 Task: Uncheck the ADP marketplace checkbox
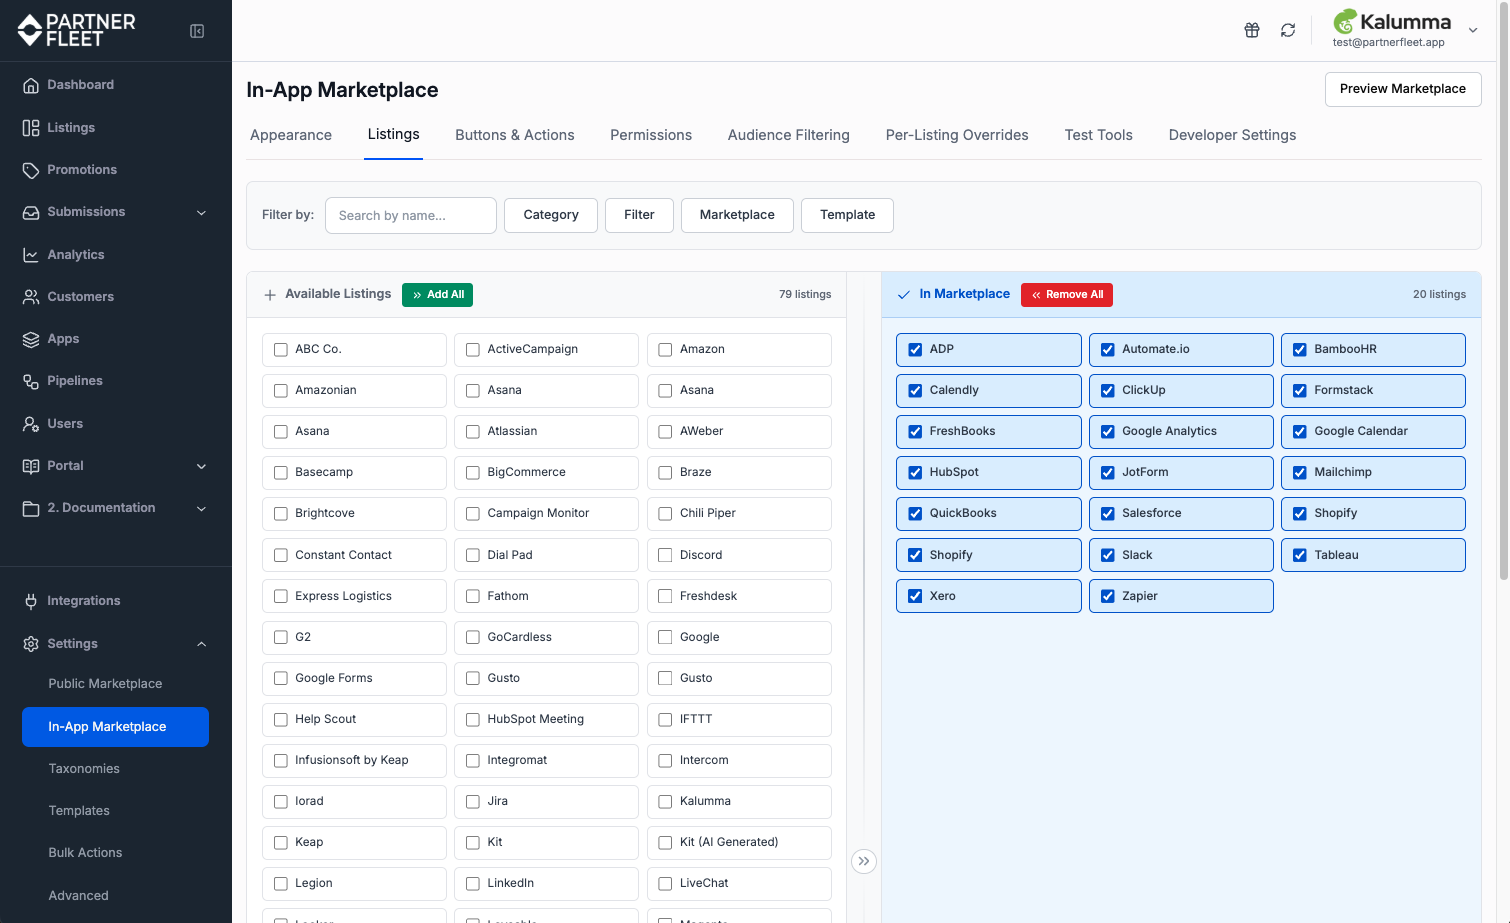click(x=915, y=350)
